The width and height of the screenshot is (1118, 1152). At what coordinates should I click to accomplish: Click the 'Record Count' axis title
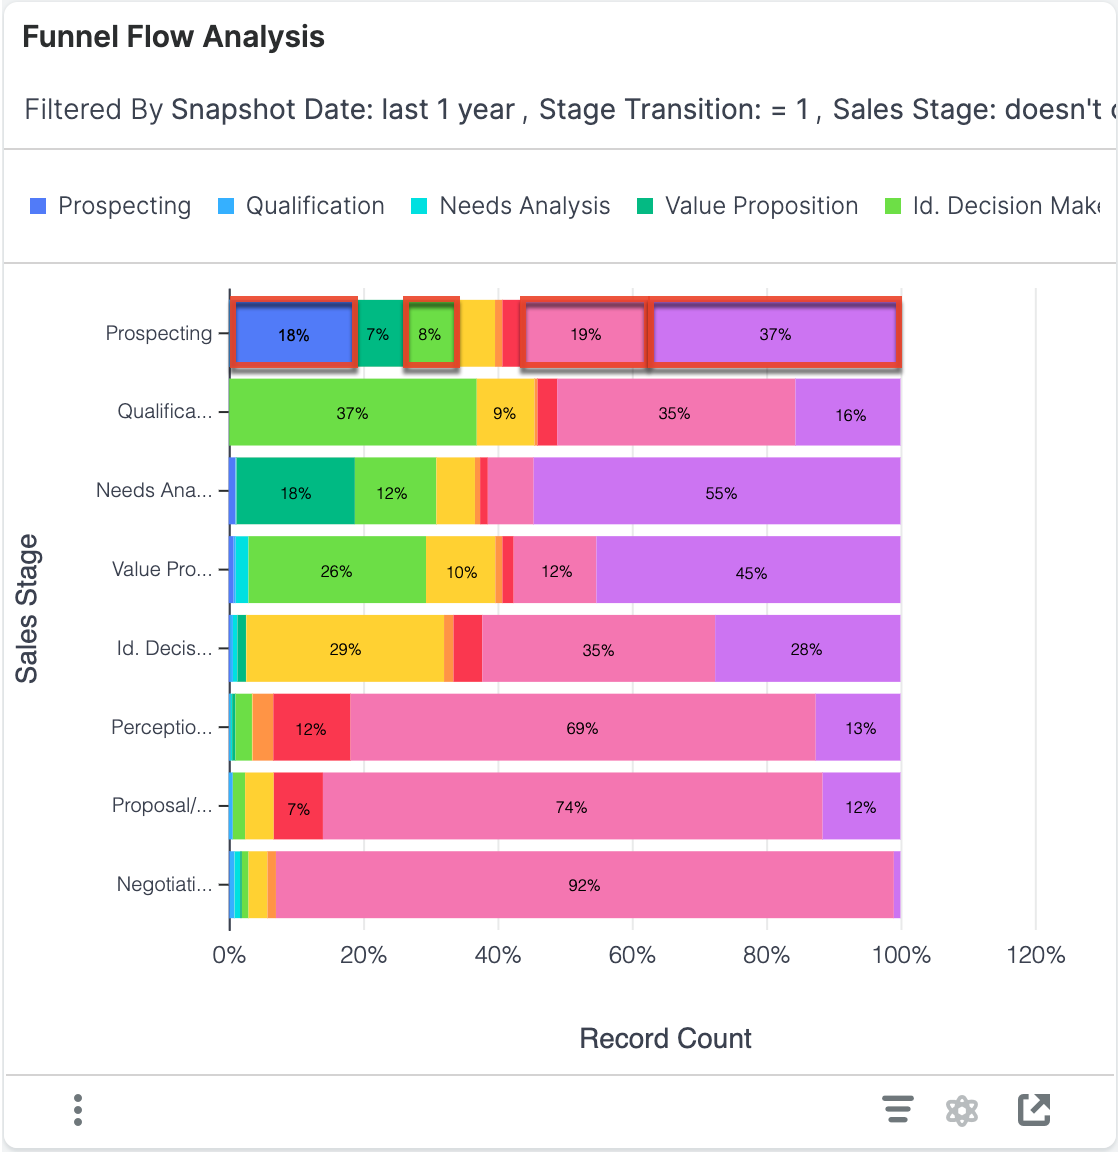pyautogui.click(x=665, y=1038)
